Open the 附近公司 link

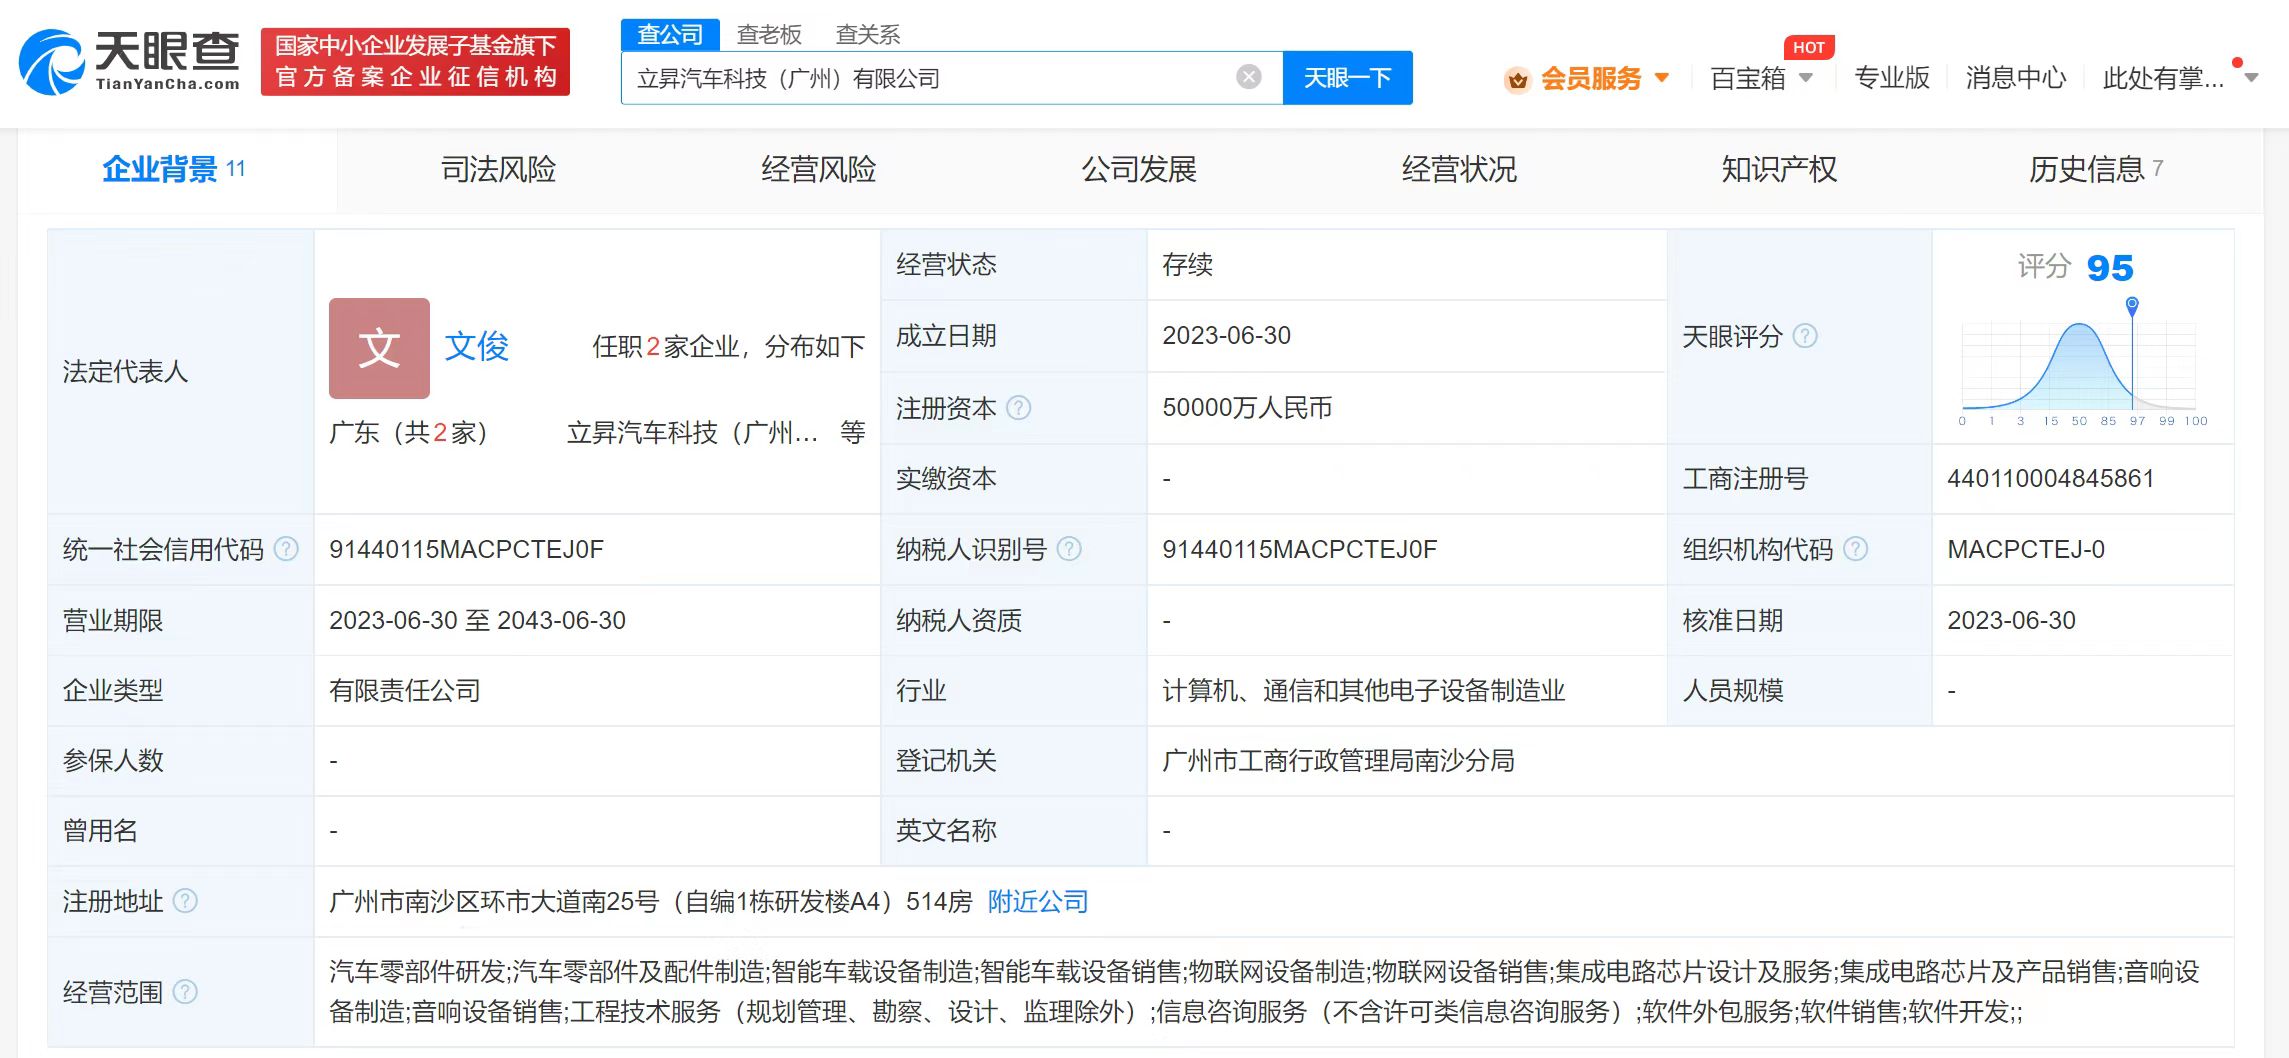(1038, 901)
